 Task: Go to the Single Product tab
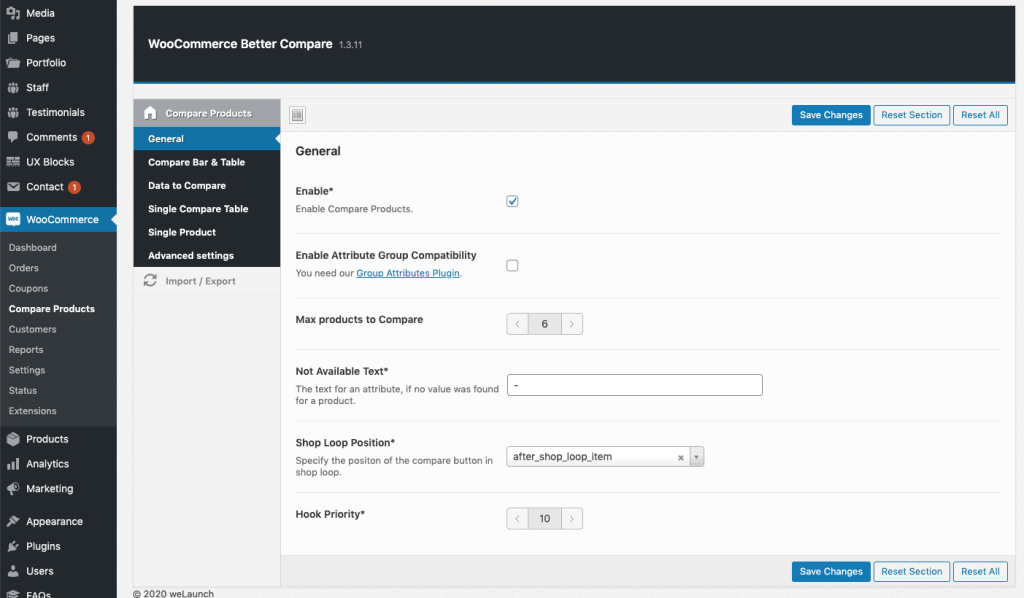click(207, 232)
